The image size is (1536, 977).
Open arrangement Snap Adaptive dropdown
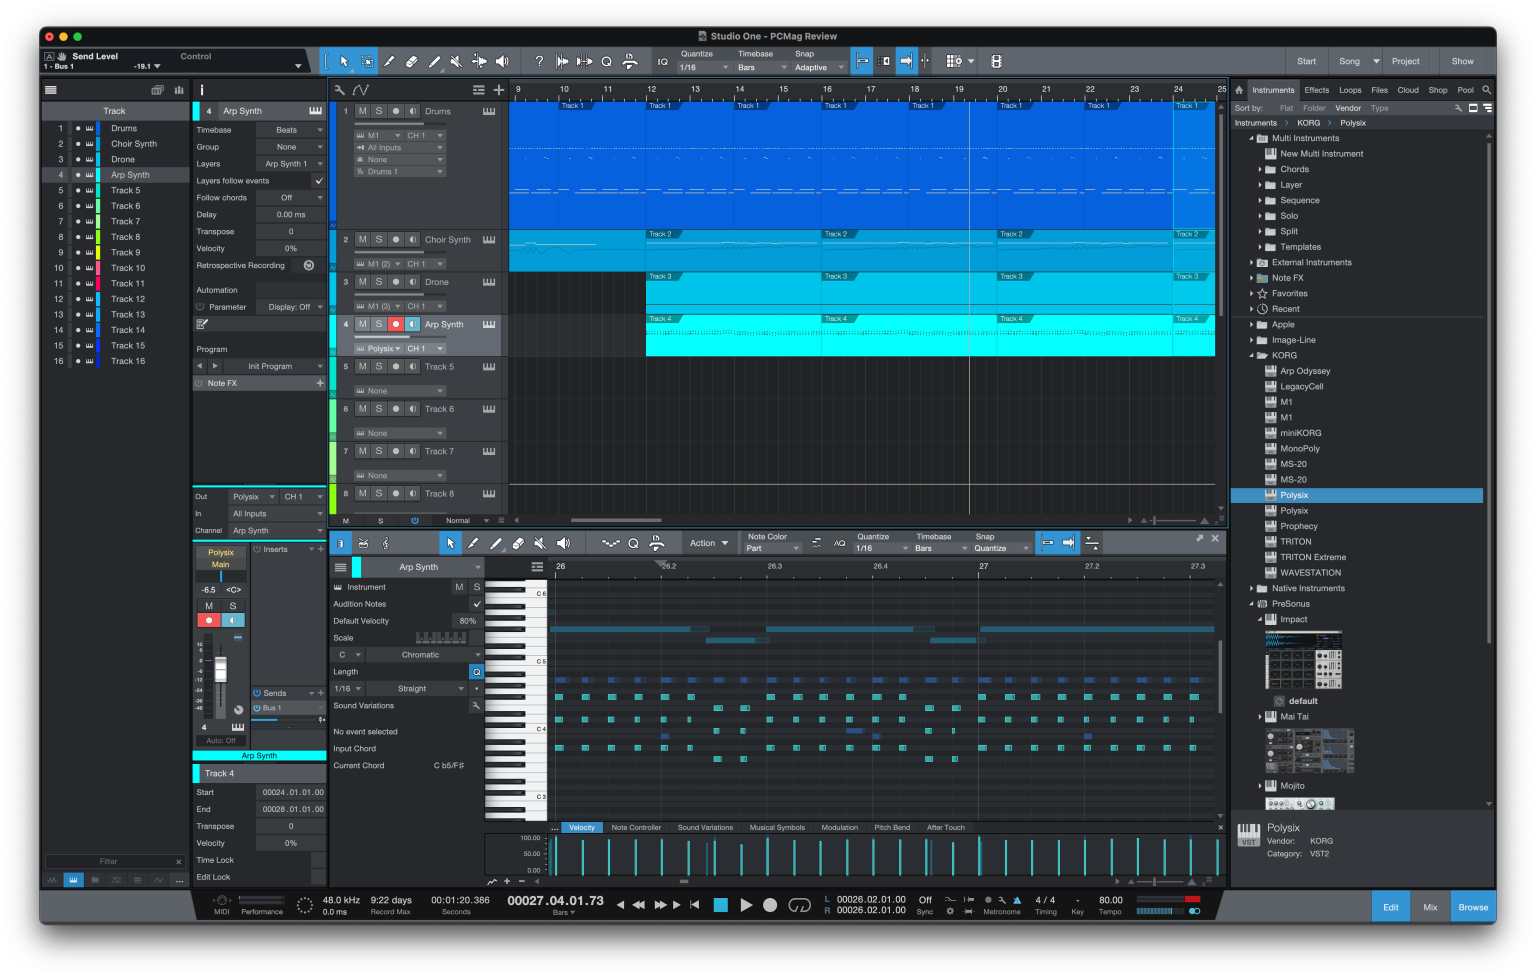point(818,68)
